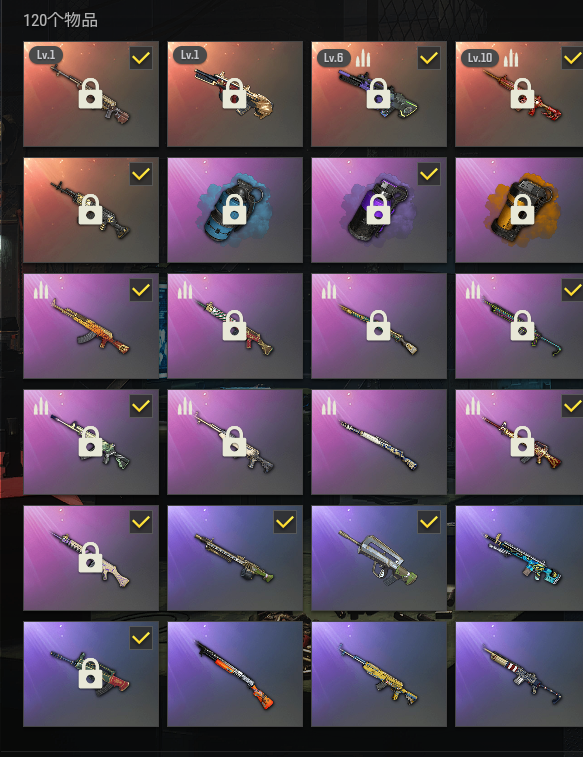This screenshot has width=583, height=757.
Task: Select the striped-barrel rifle skin in bottom row
Action: (x=519, y=674)
